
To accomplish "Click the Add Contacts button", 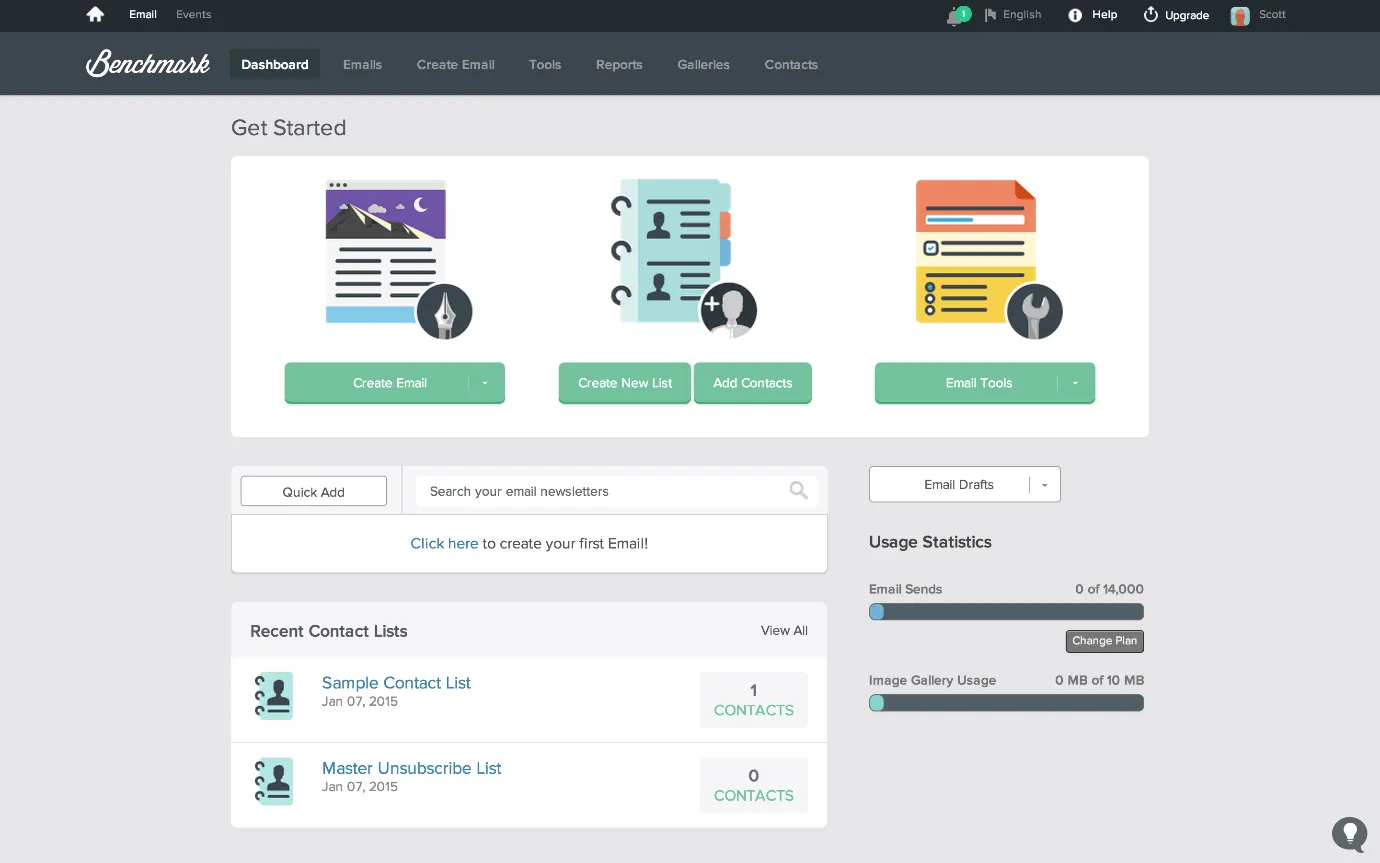I will (752, 383).
